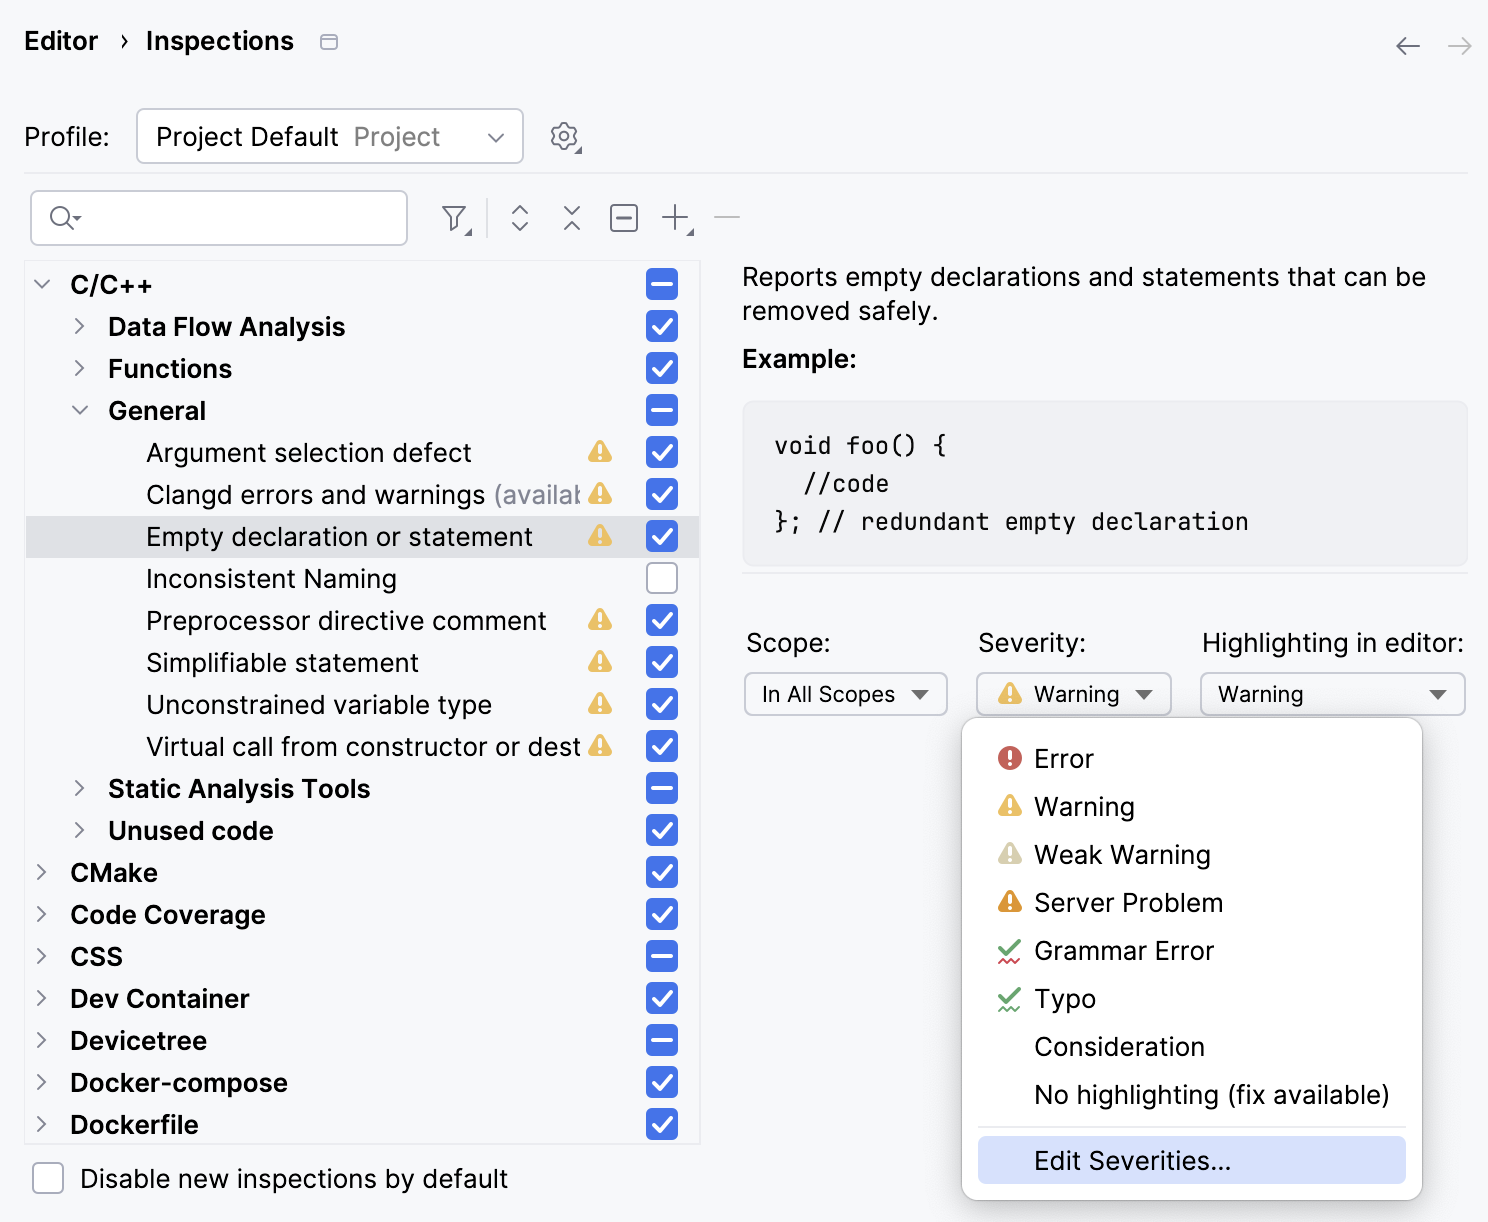Expand all inspection tree nodes

click(x=520, y=217)
